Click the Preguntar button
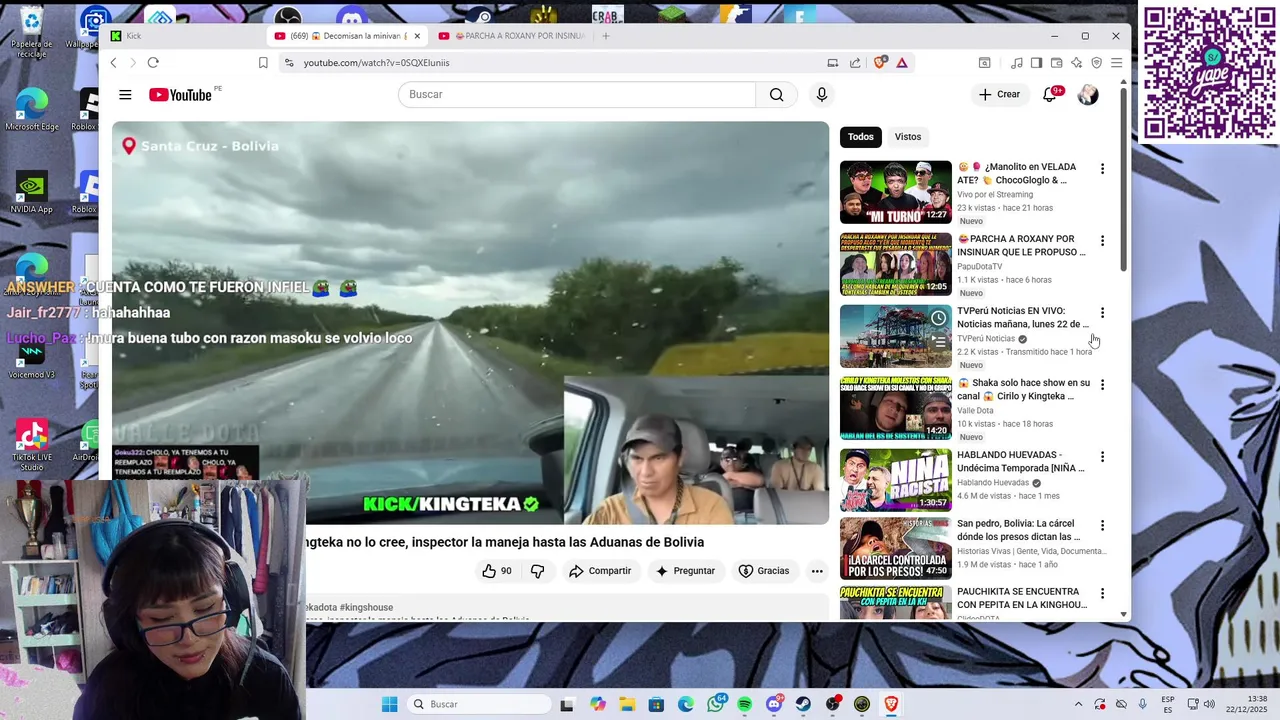The width and height of the screenshot is (1280, 720). coord(685,571)
